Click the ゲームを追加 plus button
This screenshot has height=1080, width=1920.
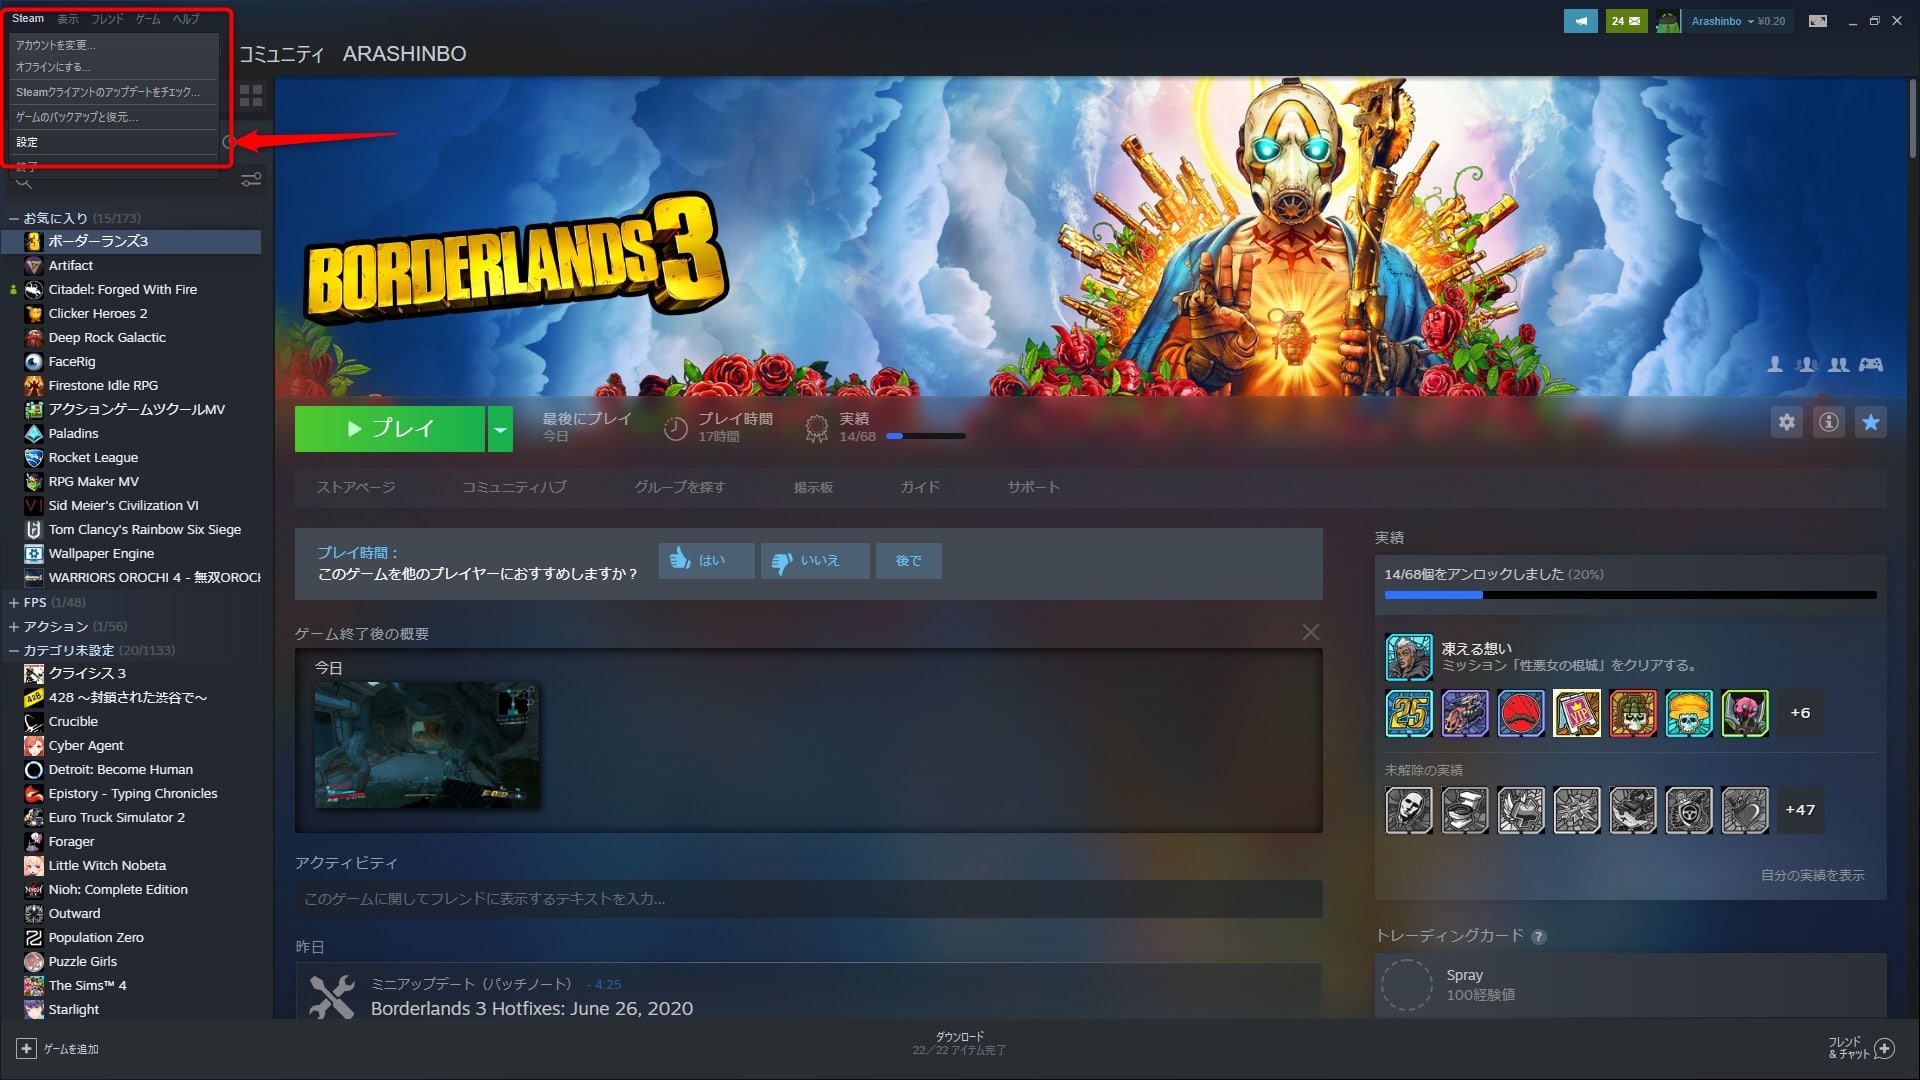pyautogui.click(x=27, y=1048)
